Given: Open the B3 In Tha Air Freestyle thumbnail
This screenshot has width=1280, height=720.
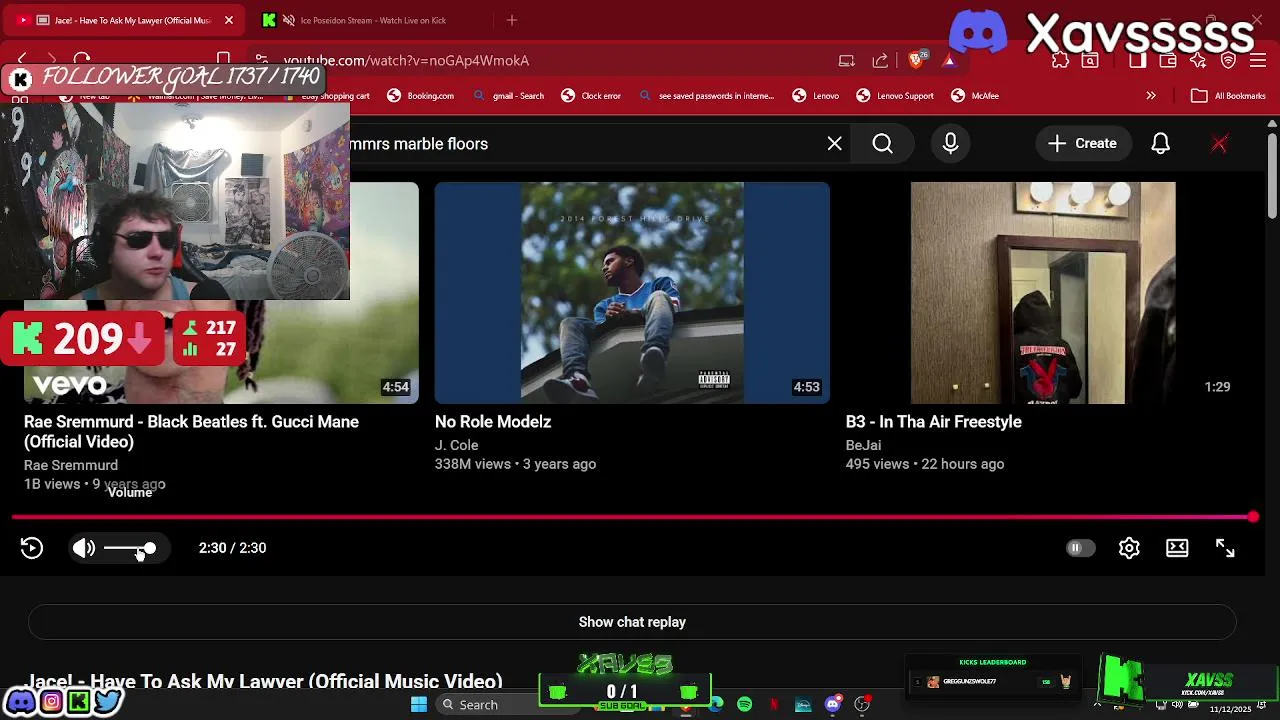Looking at the screenshot, I should coord(1043,293).
